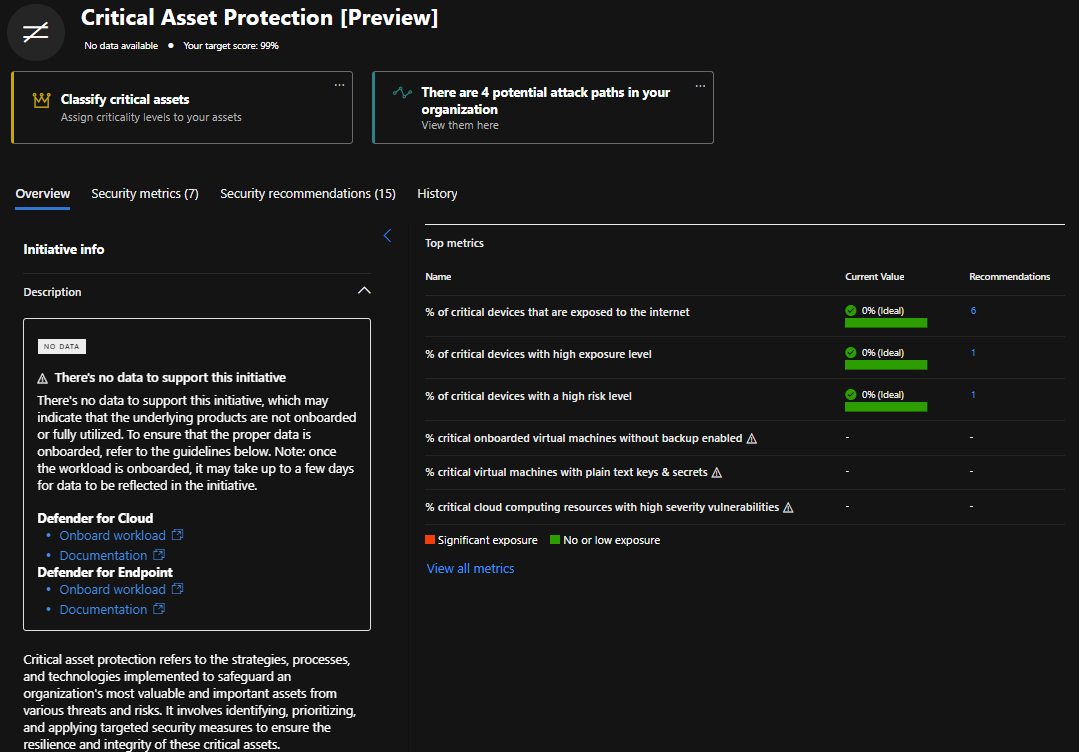Image resolution: width=1079 pixels, height=752 pixels.
Task: Click the attack path graph icon on the blue card
Action: (x=403, y=92)
